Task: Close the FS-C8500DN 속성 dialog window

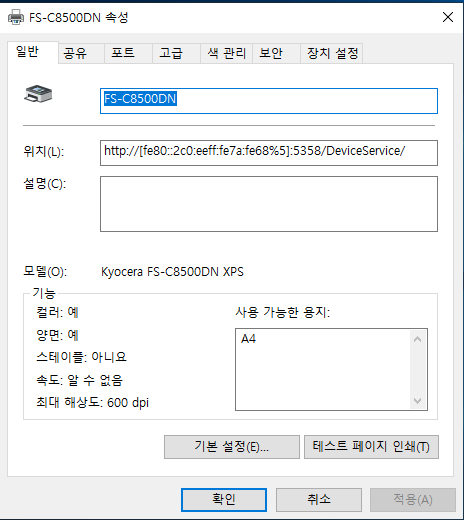Action: (x=448, y=17)
